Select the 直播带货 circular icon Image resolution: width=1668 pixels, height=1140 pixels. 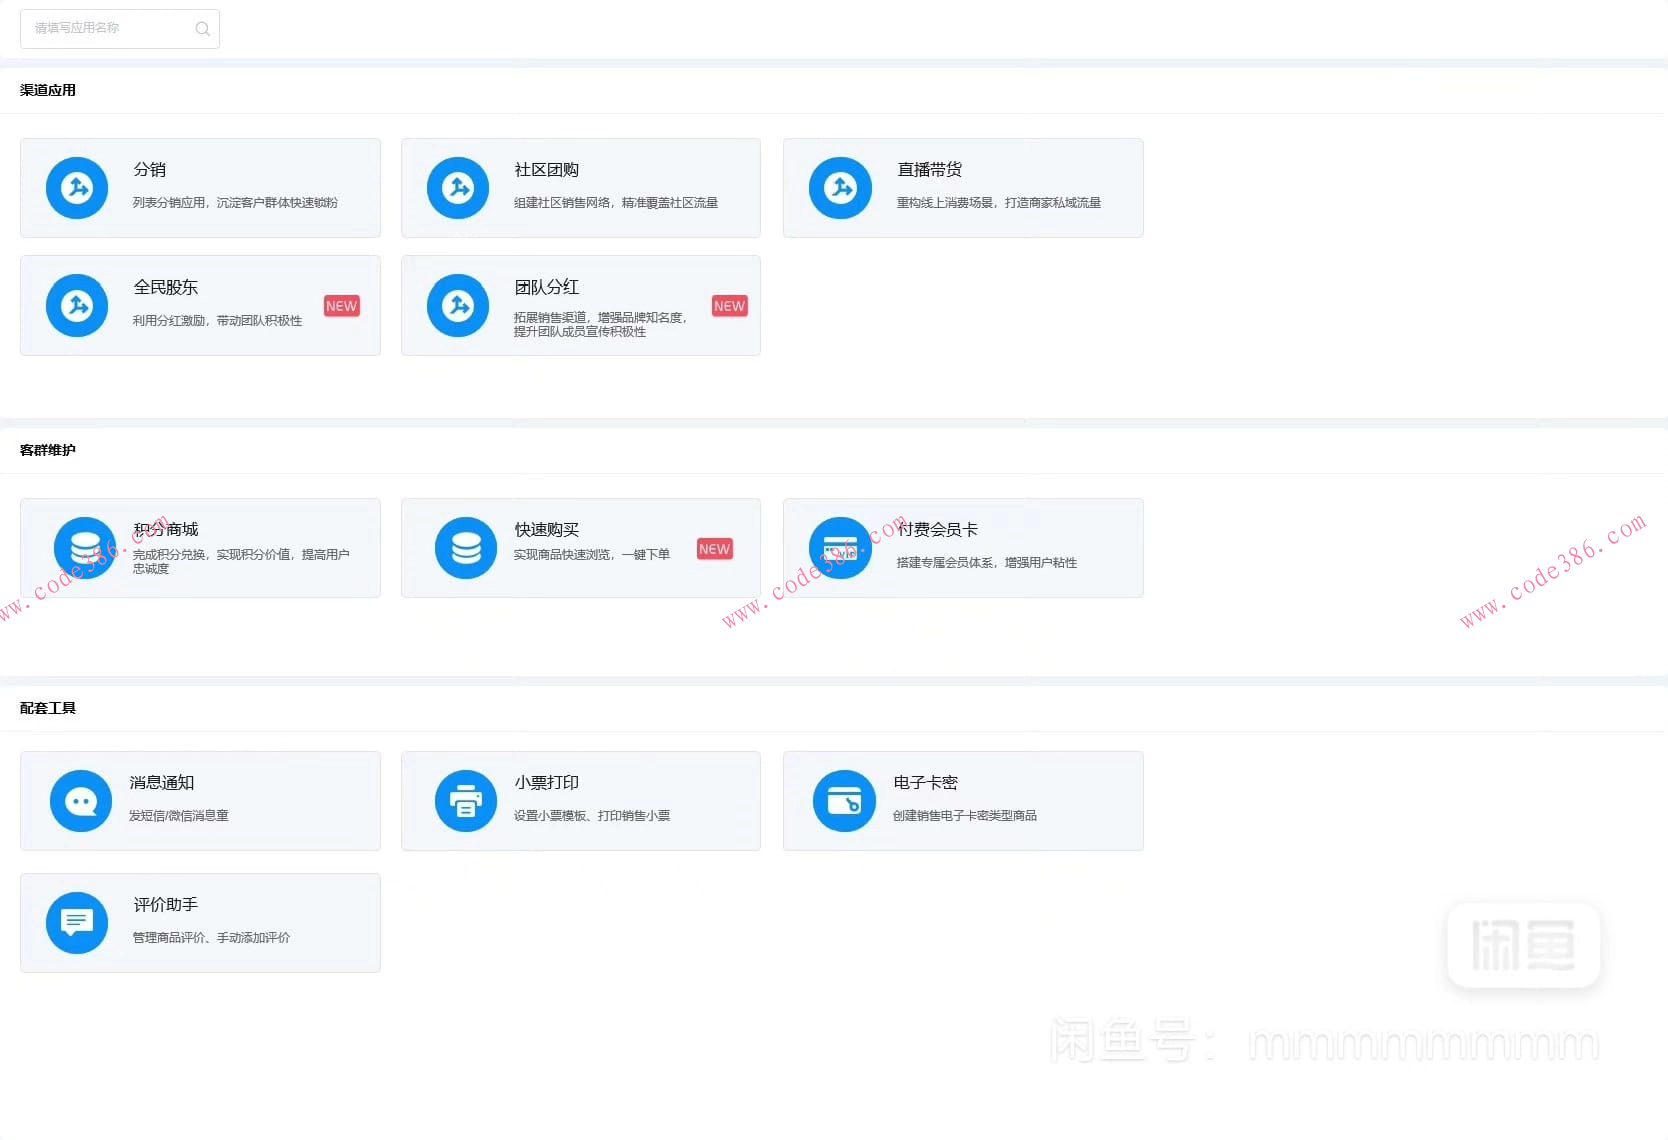coord(840,188)
